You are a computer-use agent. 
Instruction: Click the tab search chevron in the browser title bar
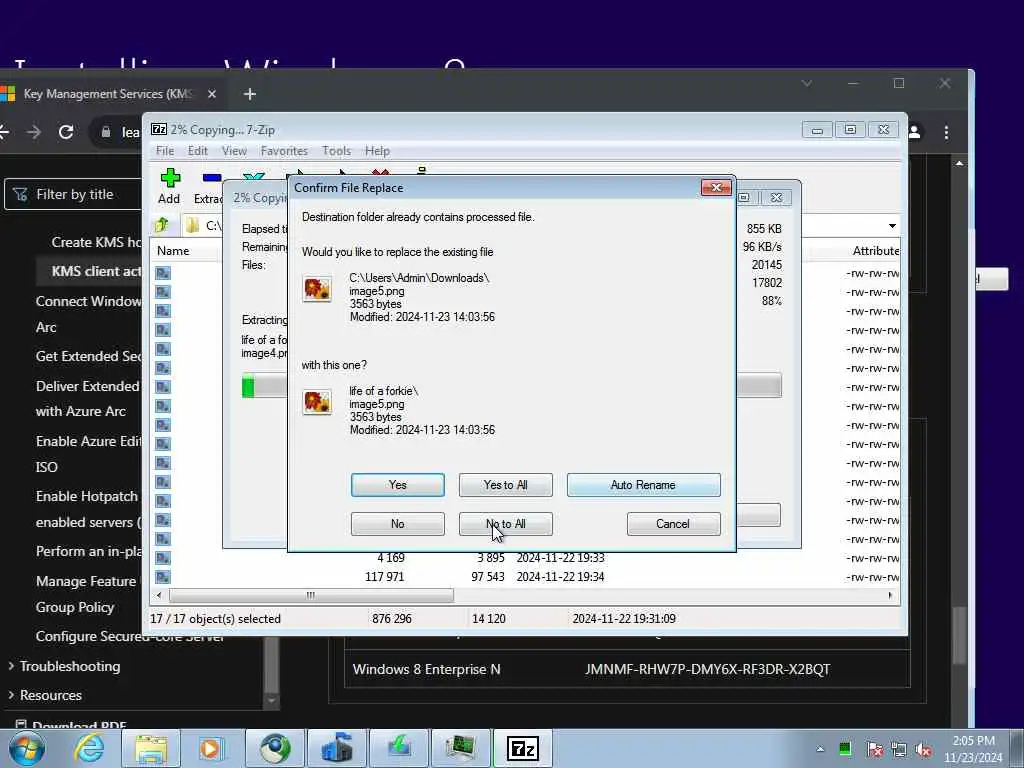(807, 83)
